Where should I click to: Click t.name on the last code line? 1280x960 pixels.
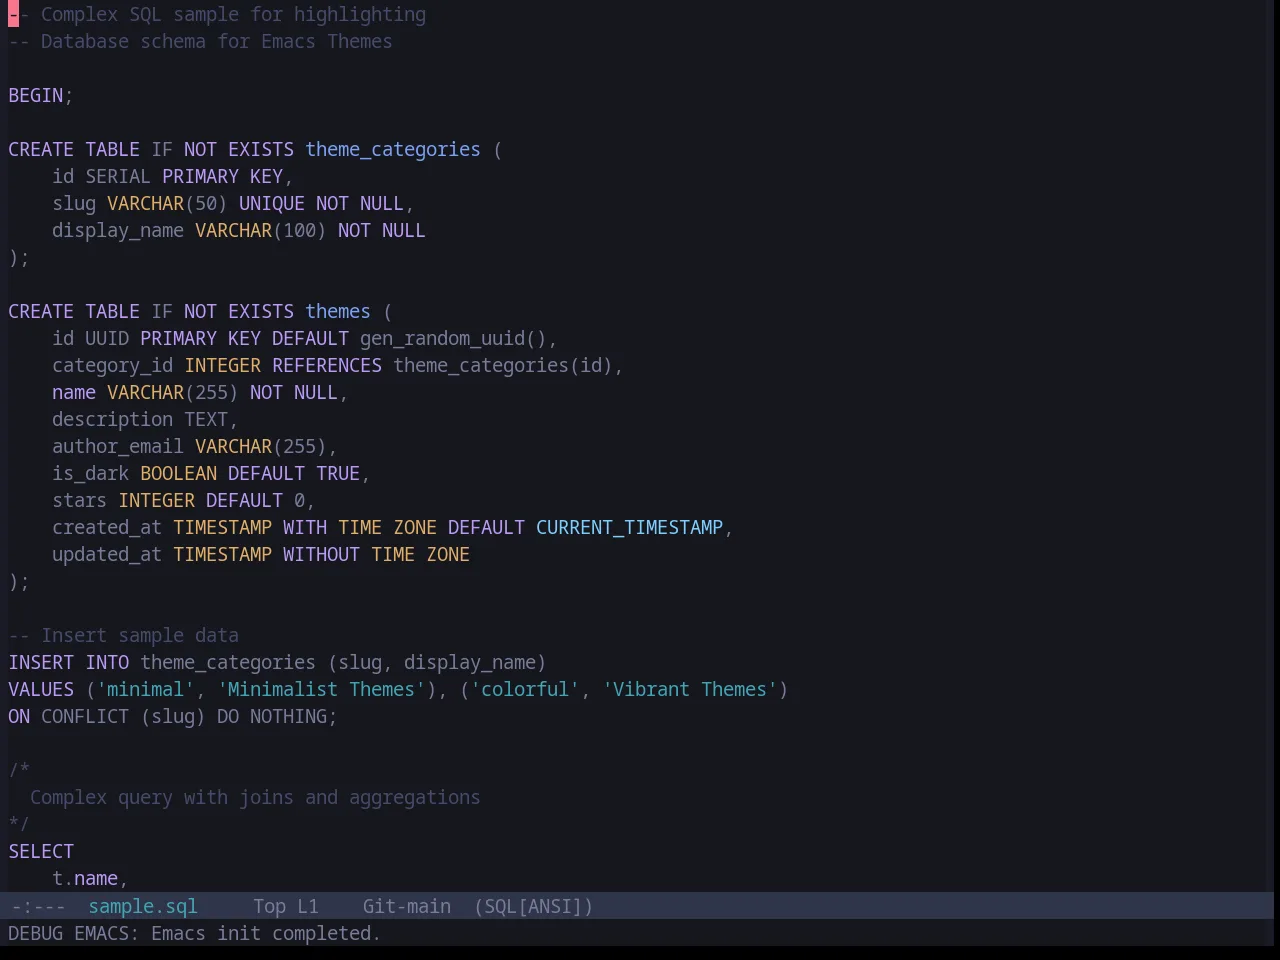(x=85, y=878)
